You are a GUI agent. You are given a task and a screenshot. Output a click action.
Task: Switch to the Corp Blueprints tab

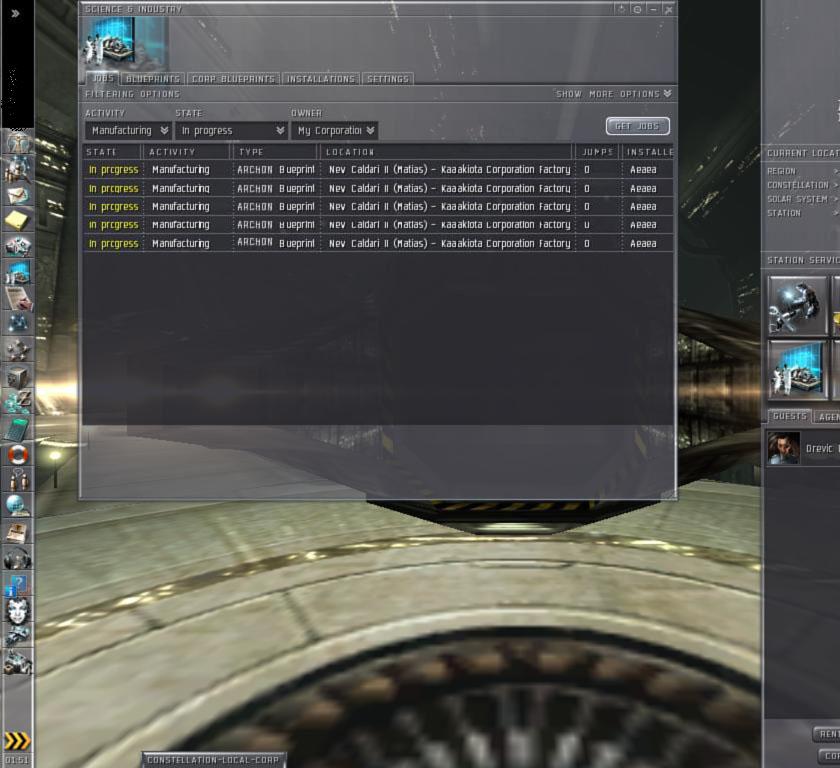233,79
